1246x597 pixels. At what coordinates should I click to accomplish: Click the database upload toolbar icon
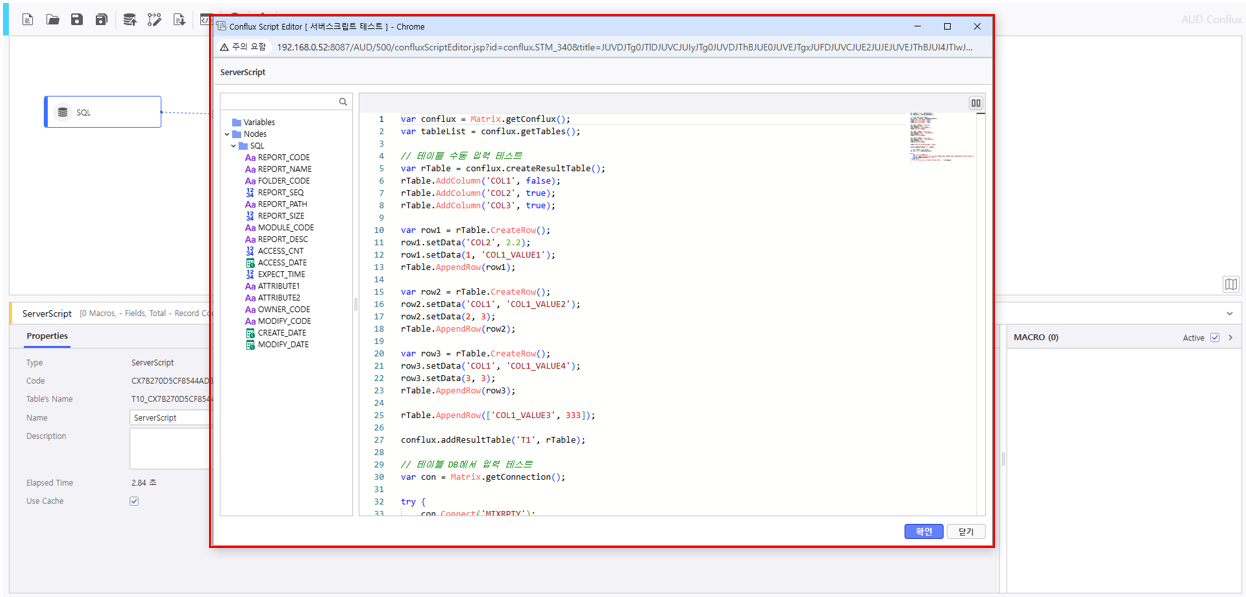tap(130, 20)
